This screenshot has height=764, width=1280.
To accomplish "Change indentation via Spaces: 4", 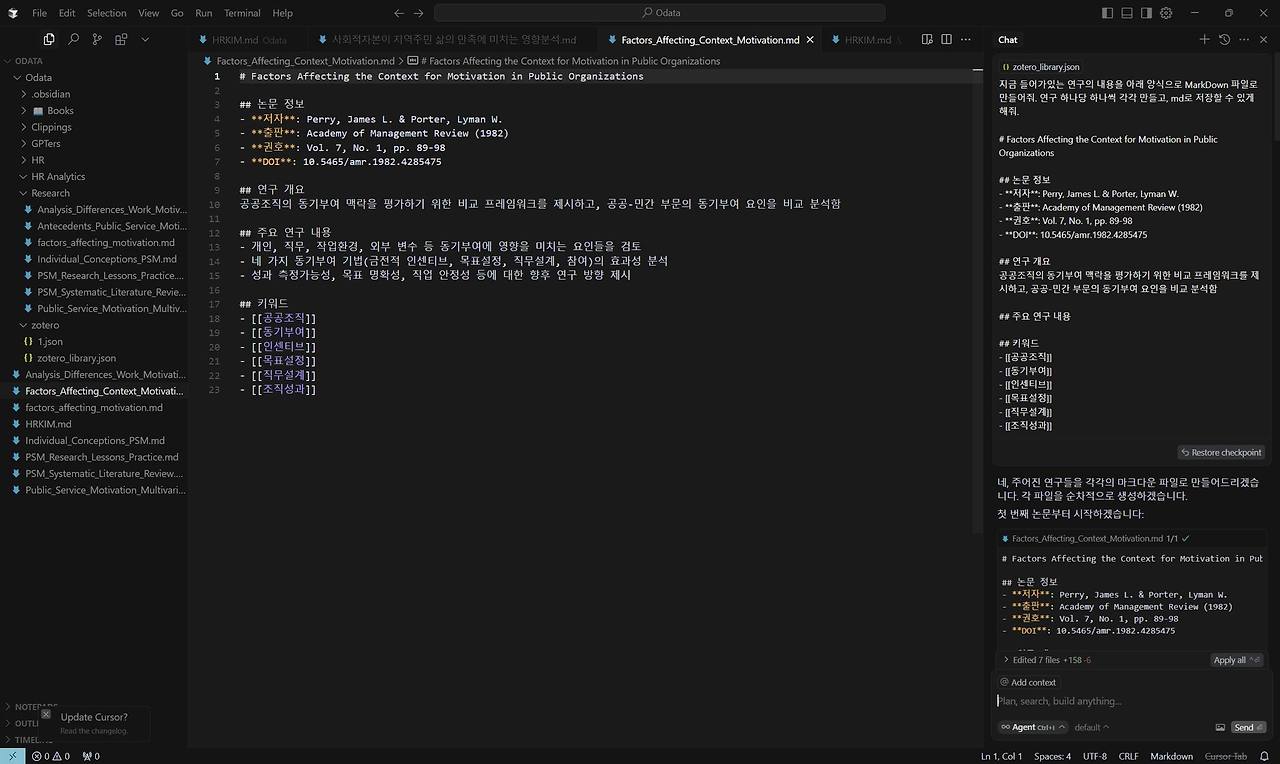I will tap(1052, 756).
